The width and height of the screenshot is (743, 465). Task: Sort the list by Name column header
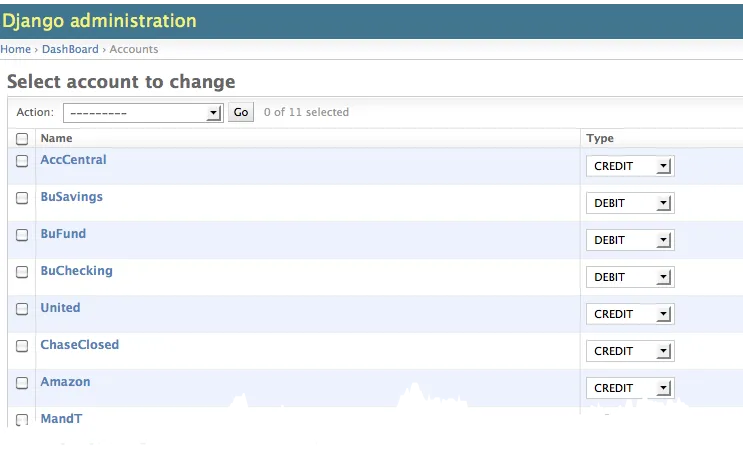coord(57,138)
